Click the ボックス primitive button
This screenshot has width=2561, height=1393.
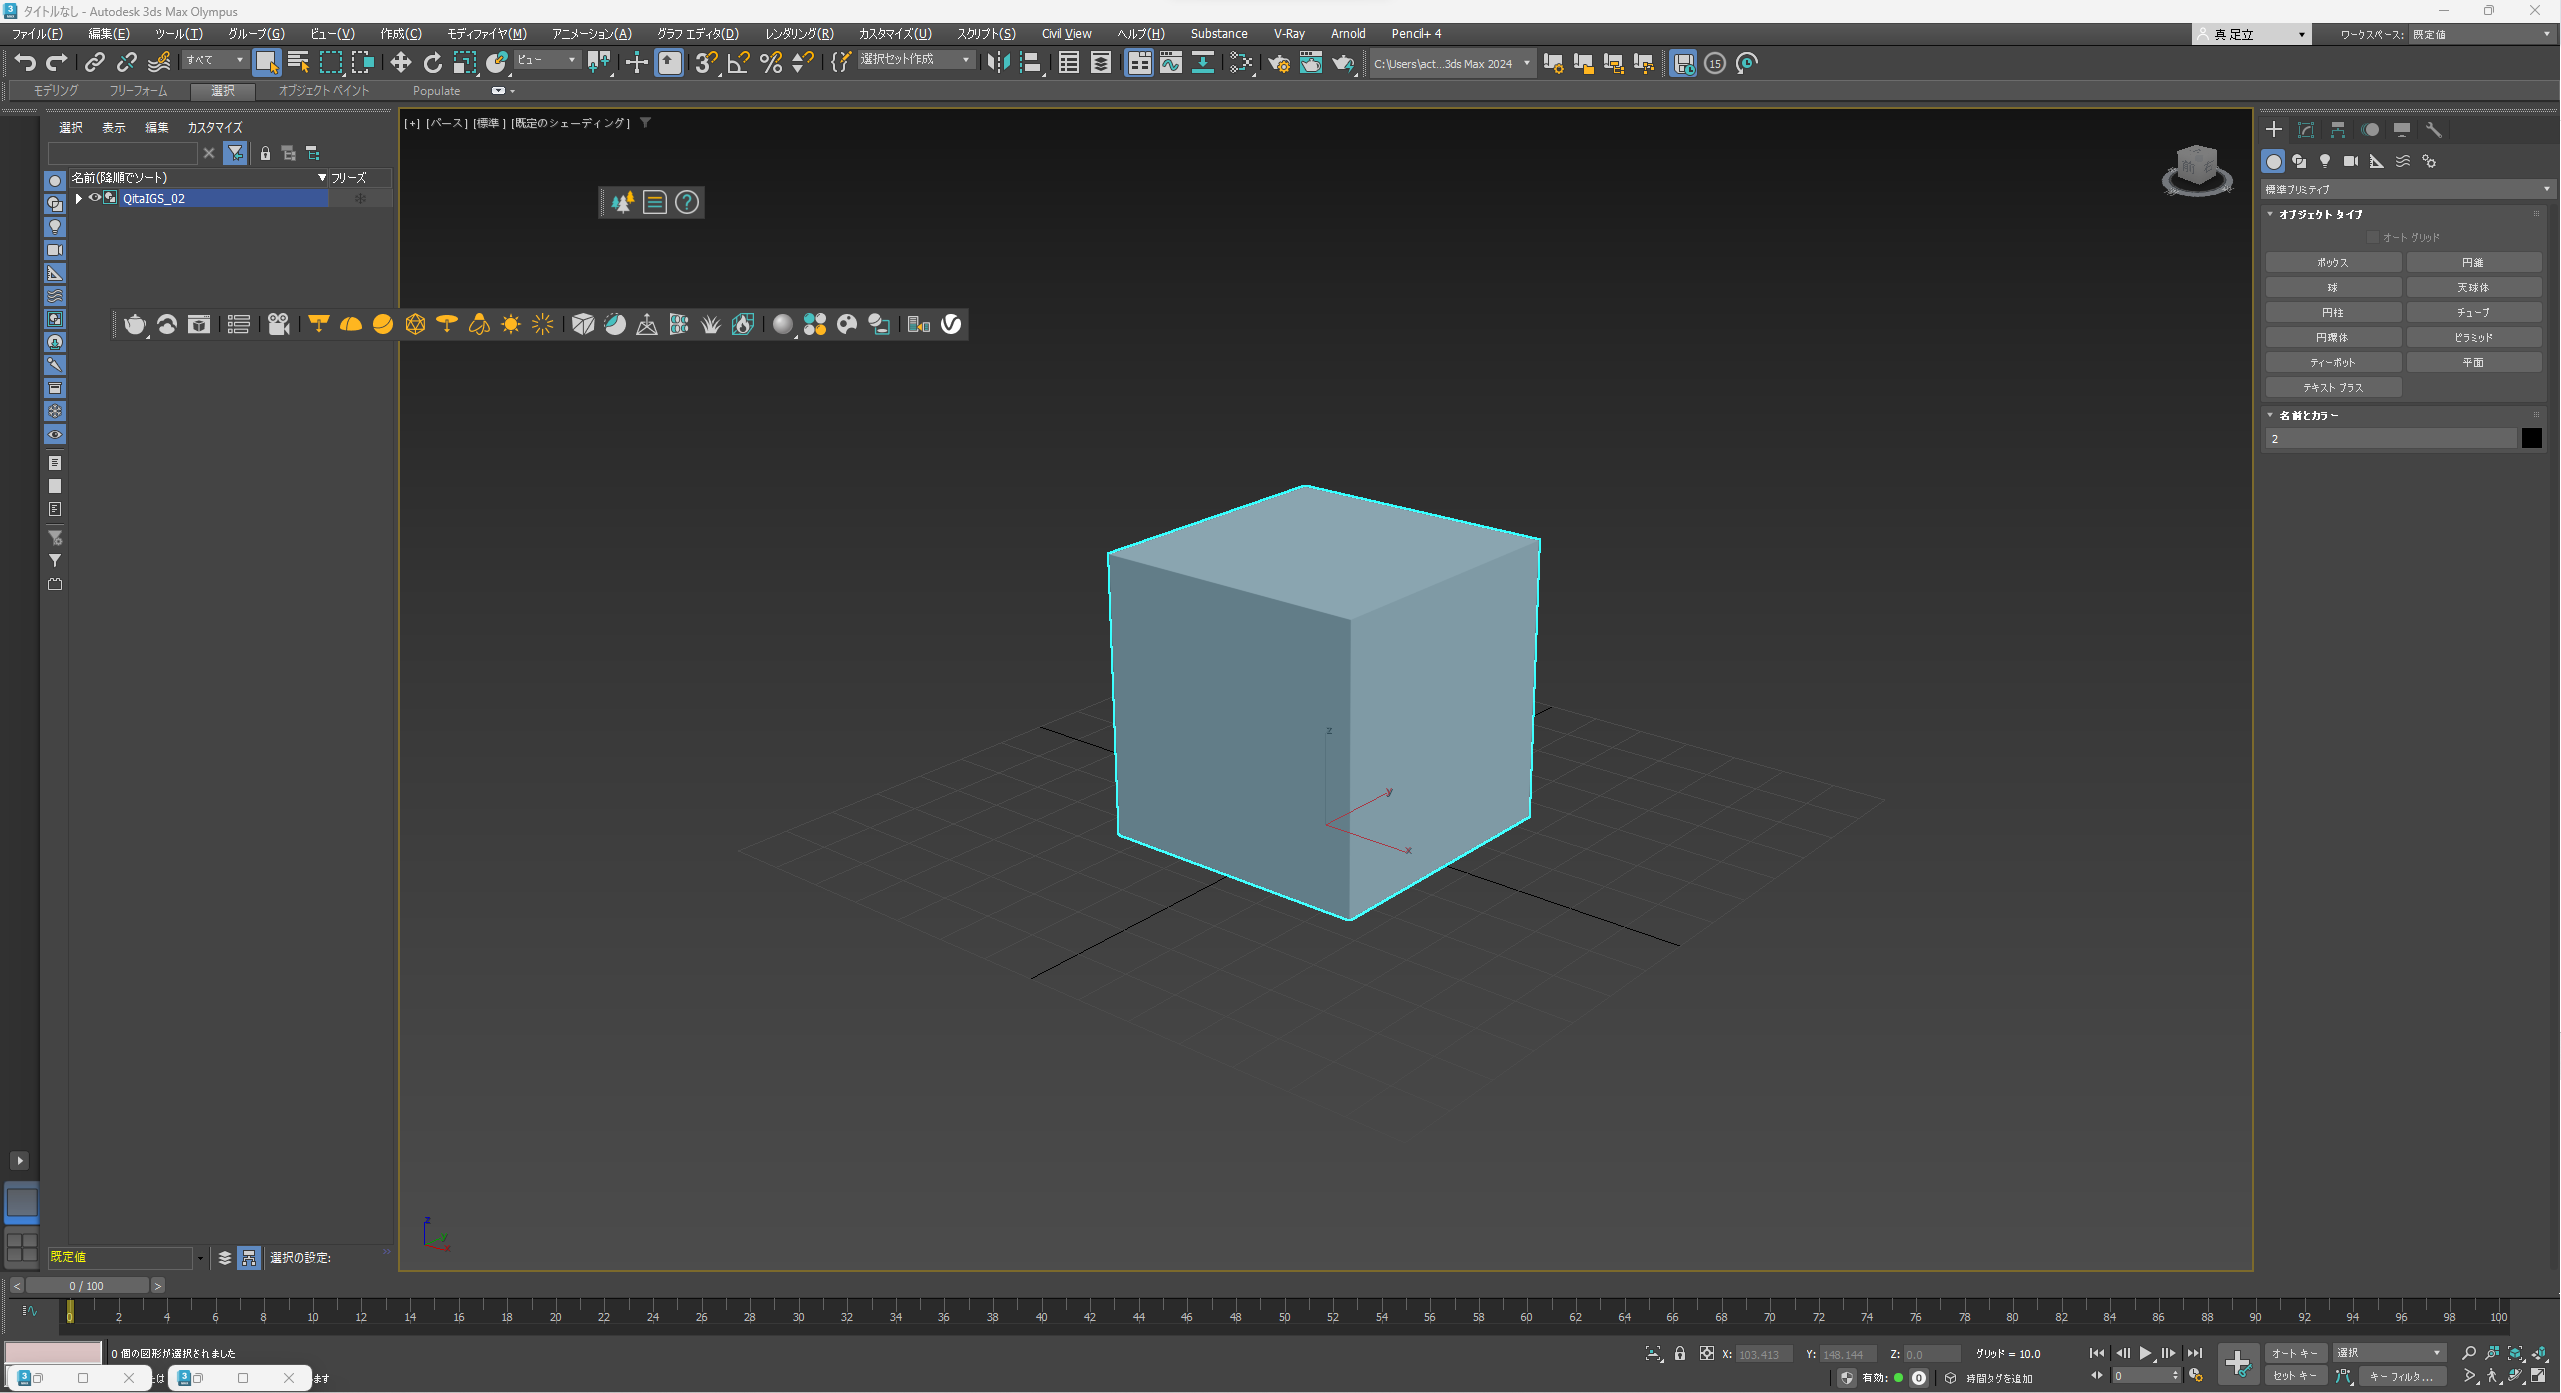pos(2332,262)
